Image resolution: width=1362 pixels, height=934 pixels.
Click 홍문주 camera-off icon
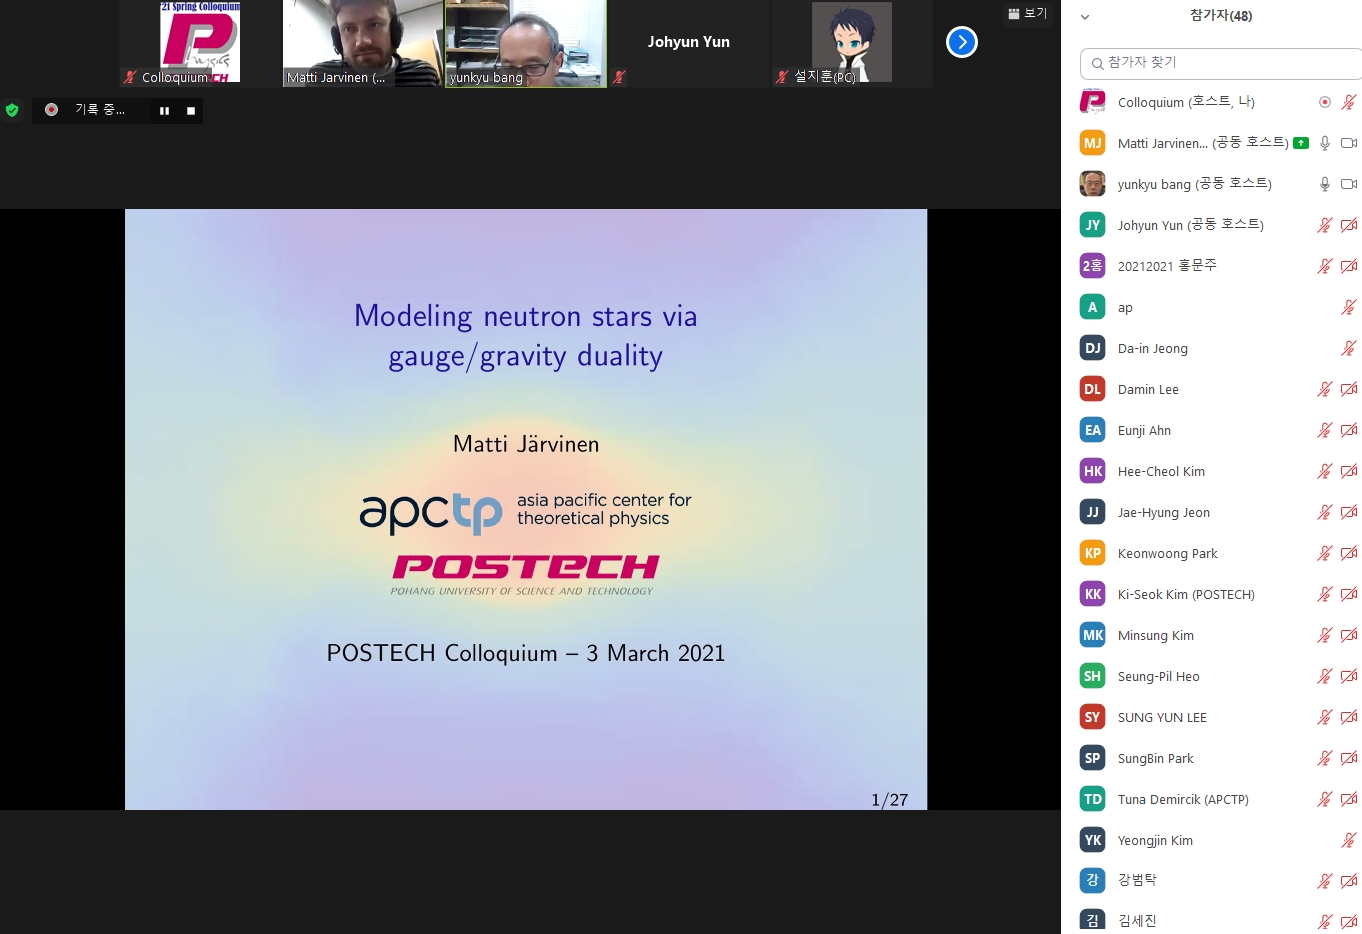[1349, 266]
